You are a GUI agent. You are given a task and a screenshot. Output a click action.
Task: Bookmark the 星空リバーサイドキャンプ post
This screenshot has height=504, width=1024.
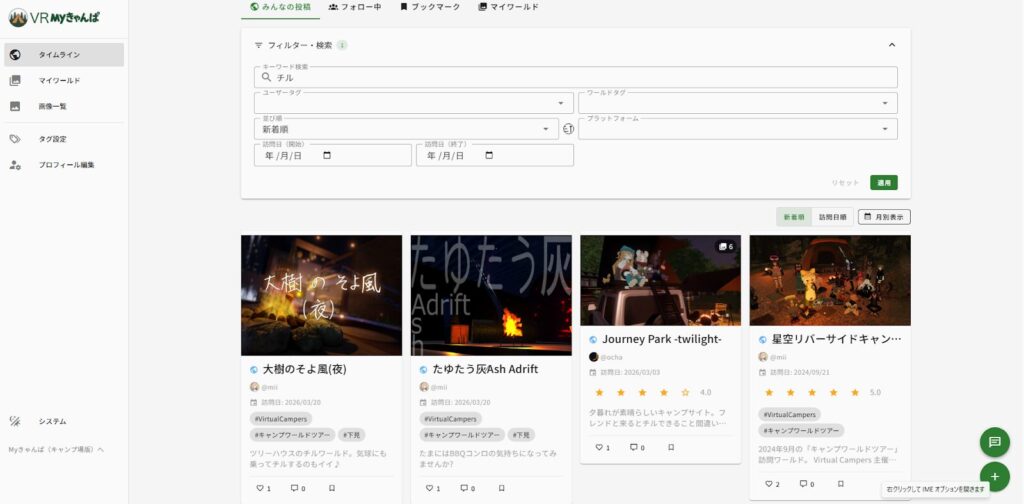tap(841, 484)
